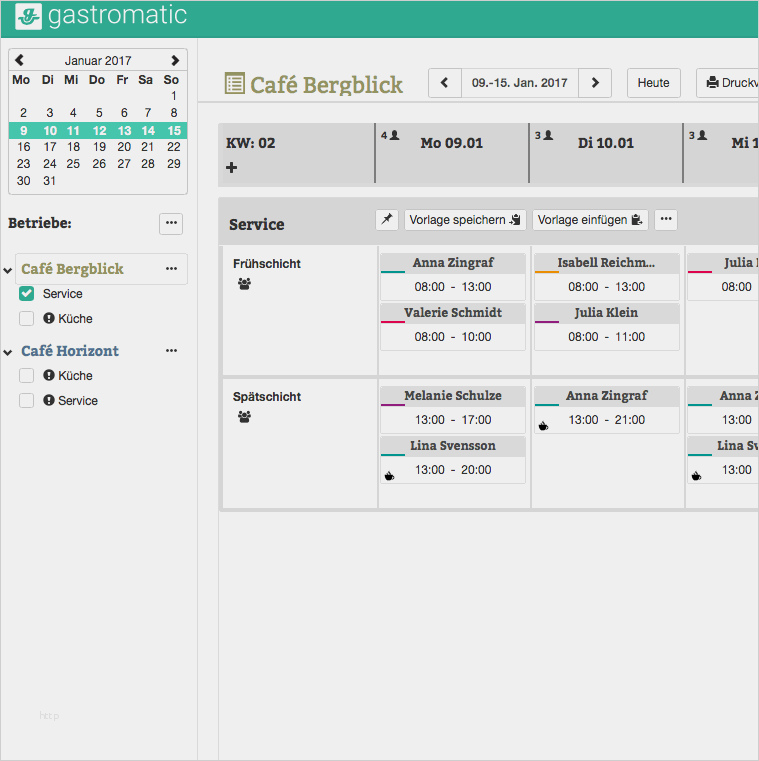Select the Café Horizont entry in the sidebar

70,350
